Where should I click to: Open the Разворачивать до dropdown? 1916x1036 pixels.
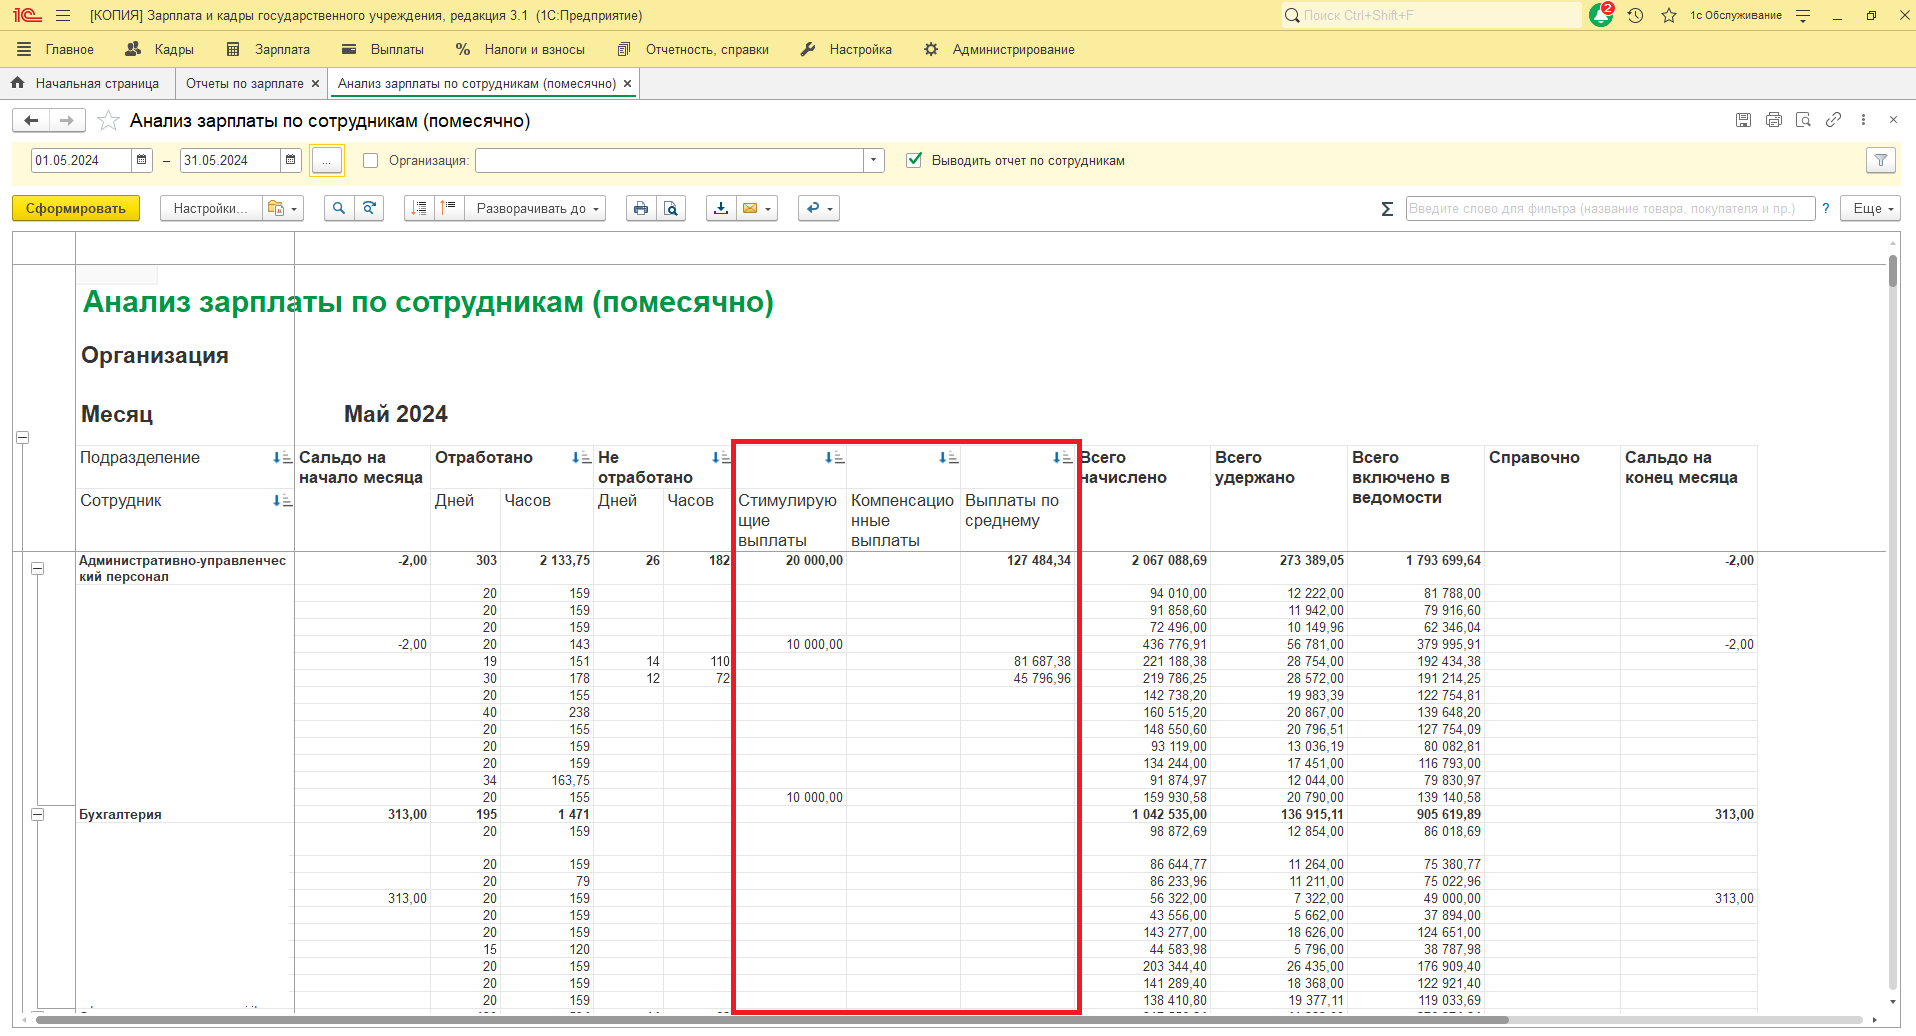tap(533, 208)
